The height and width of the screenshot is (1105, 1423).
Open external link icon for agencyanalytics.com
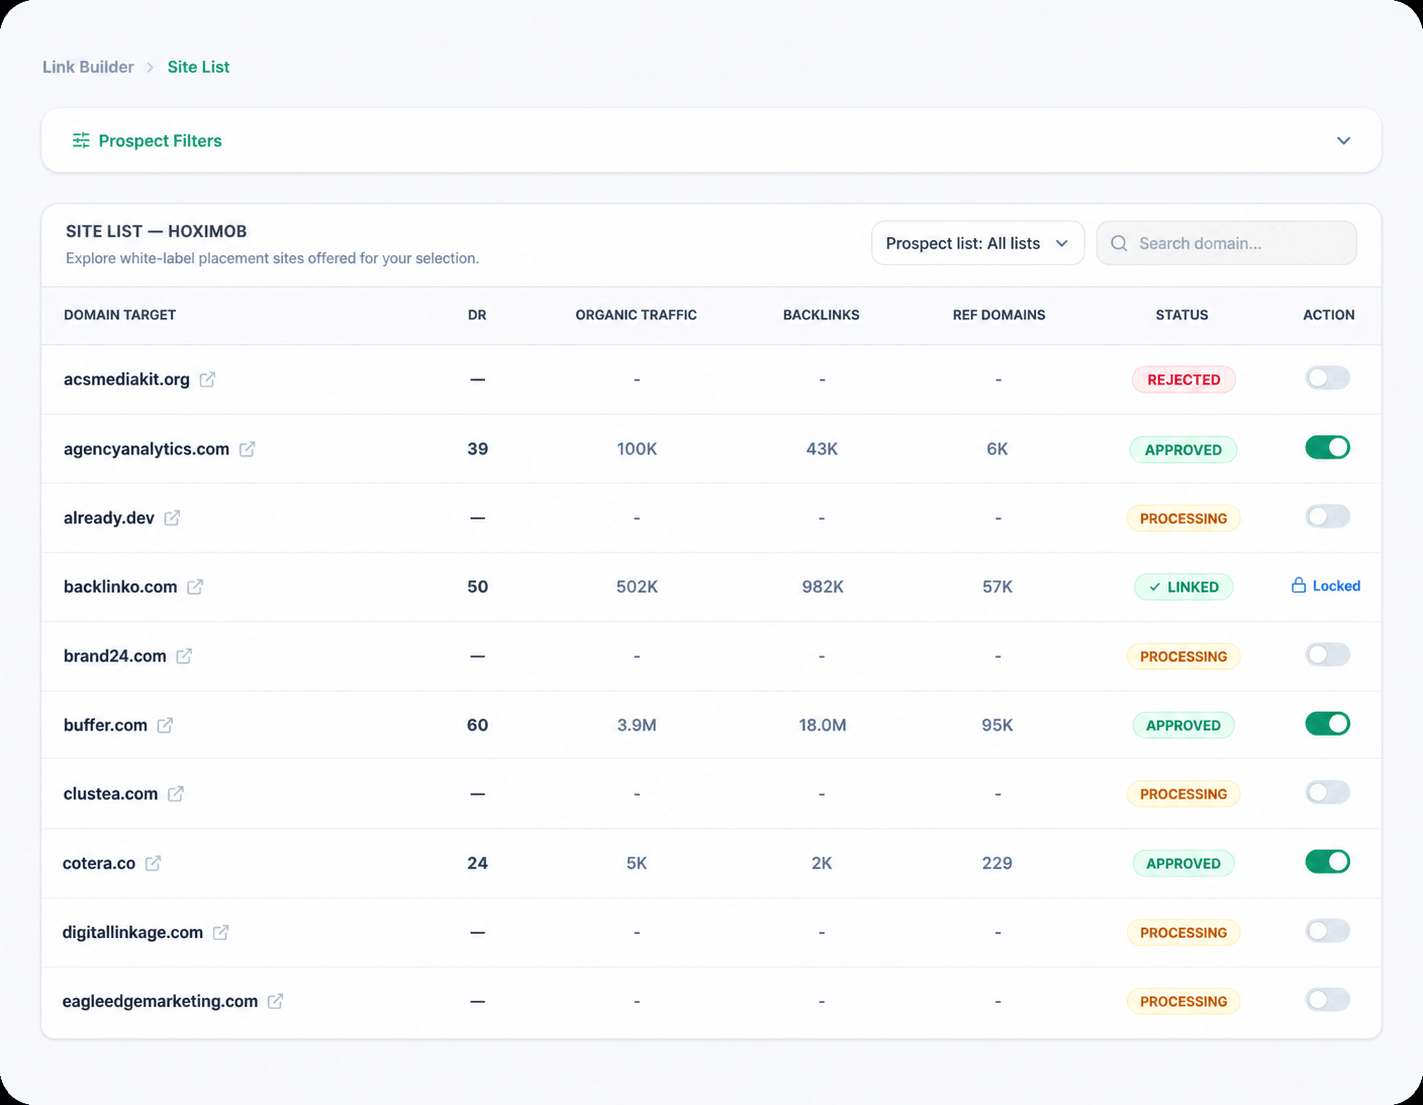247,449
